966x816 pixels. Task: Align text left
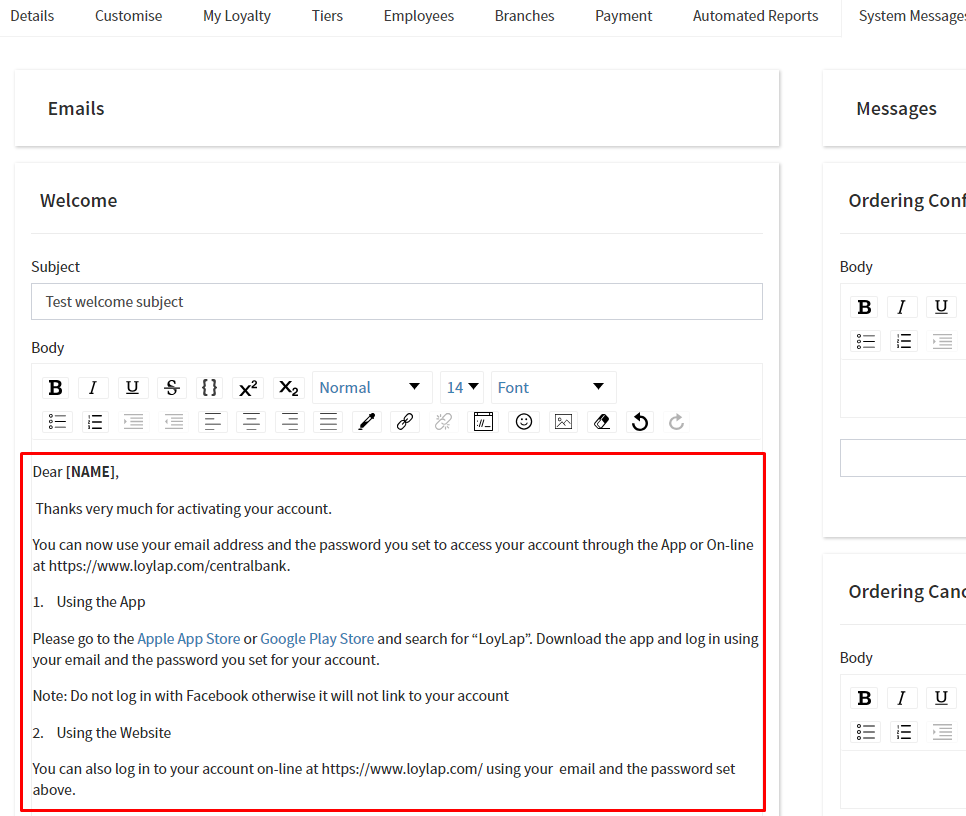coord(213,422)
